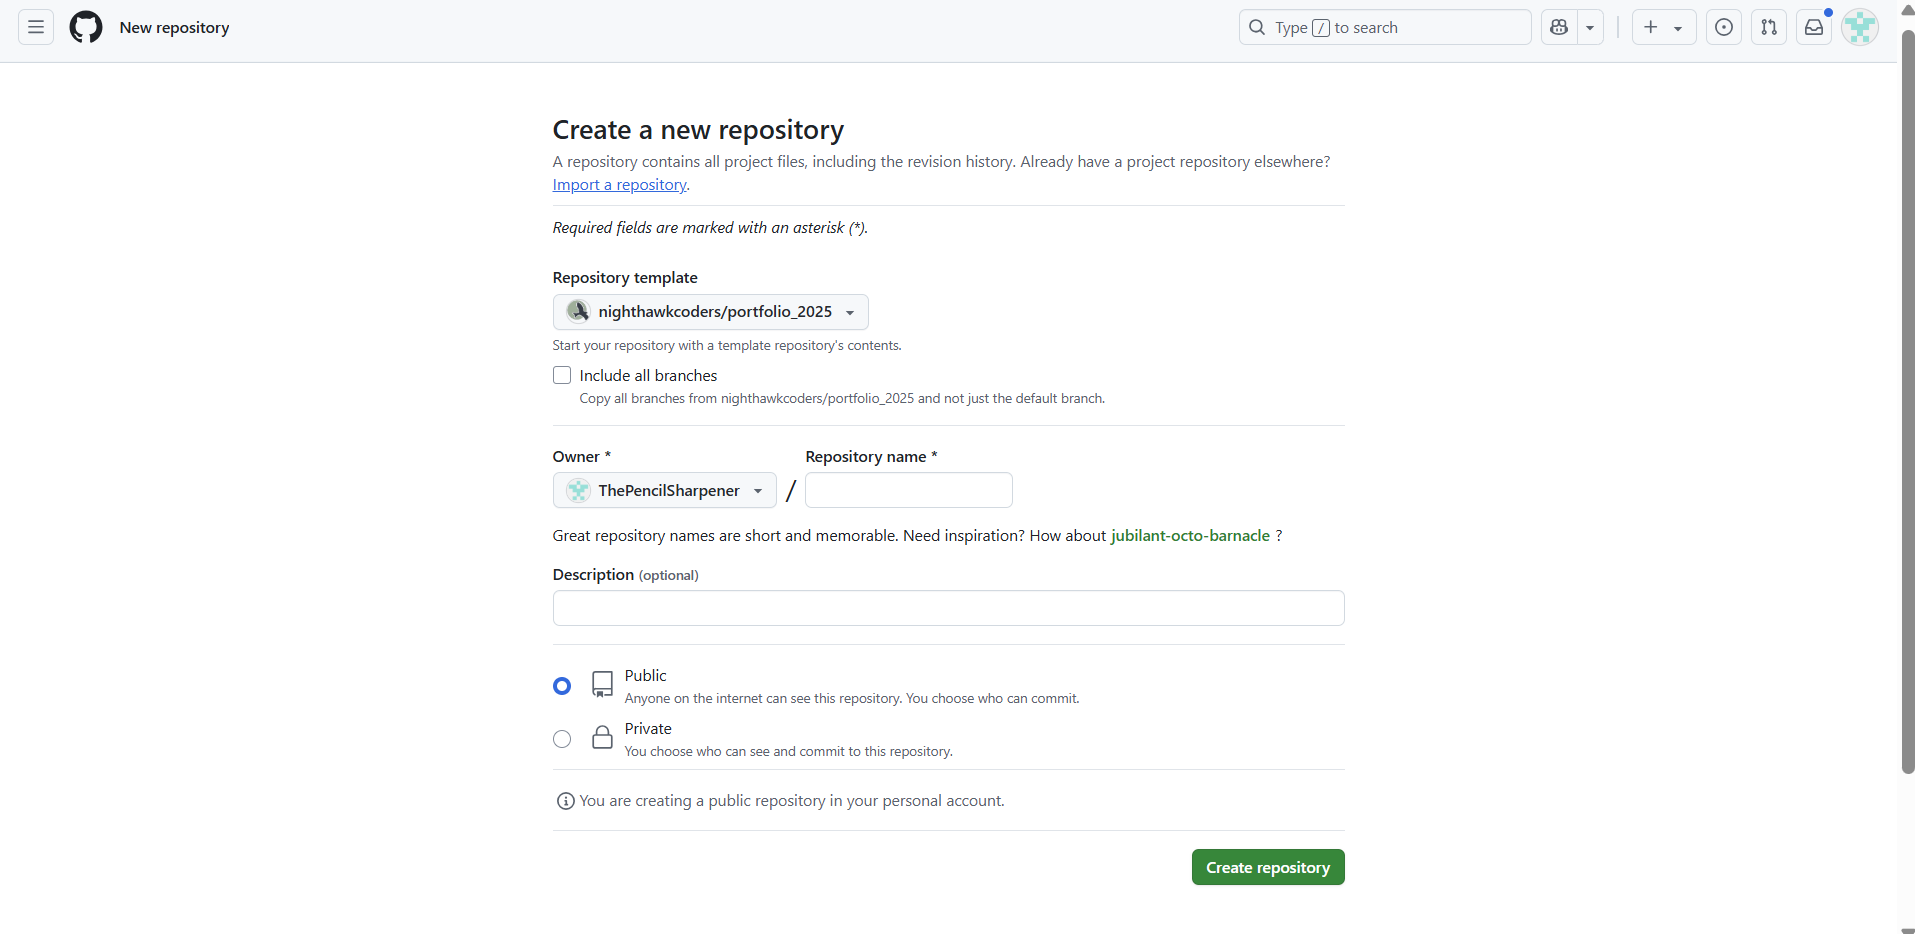Click inside the Repository name field
Screen dimensions: 1915x934
(x=908, y=490)
